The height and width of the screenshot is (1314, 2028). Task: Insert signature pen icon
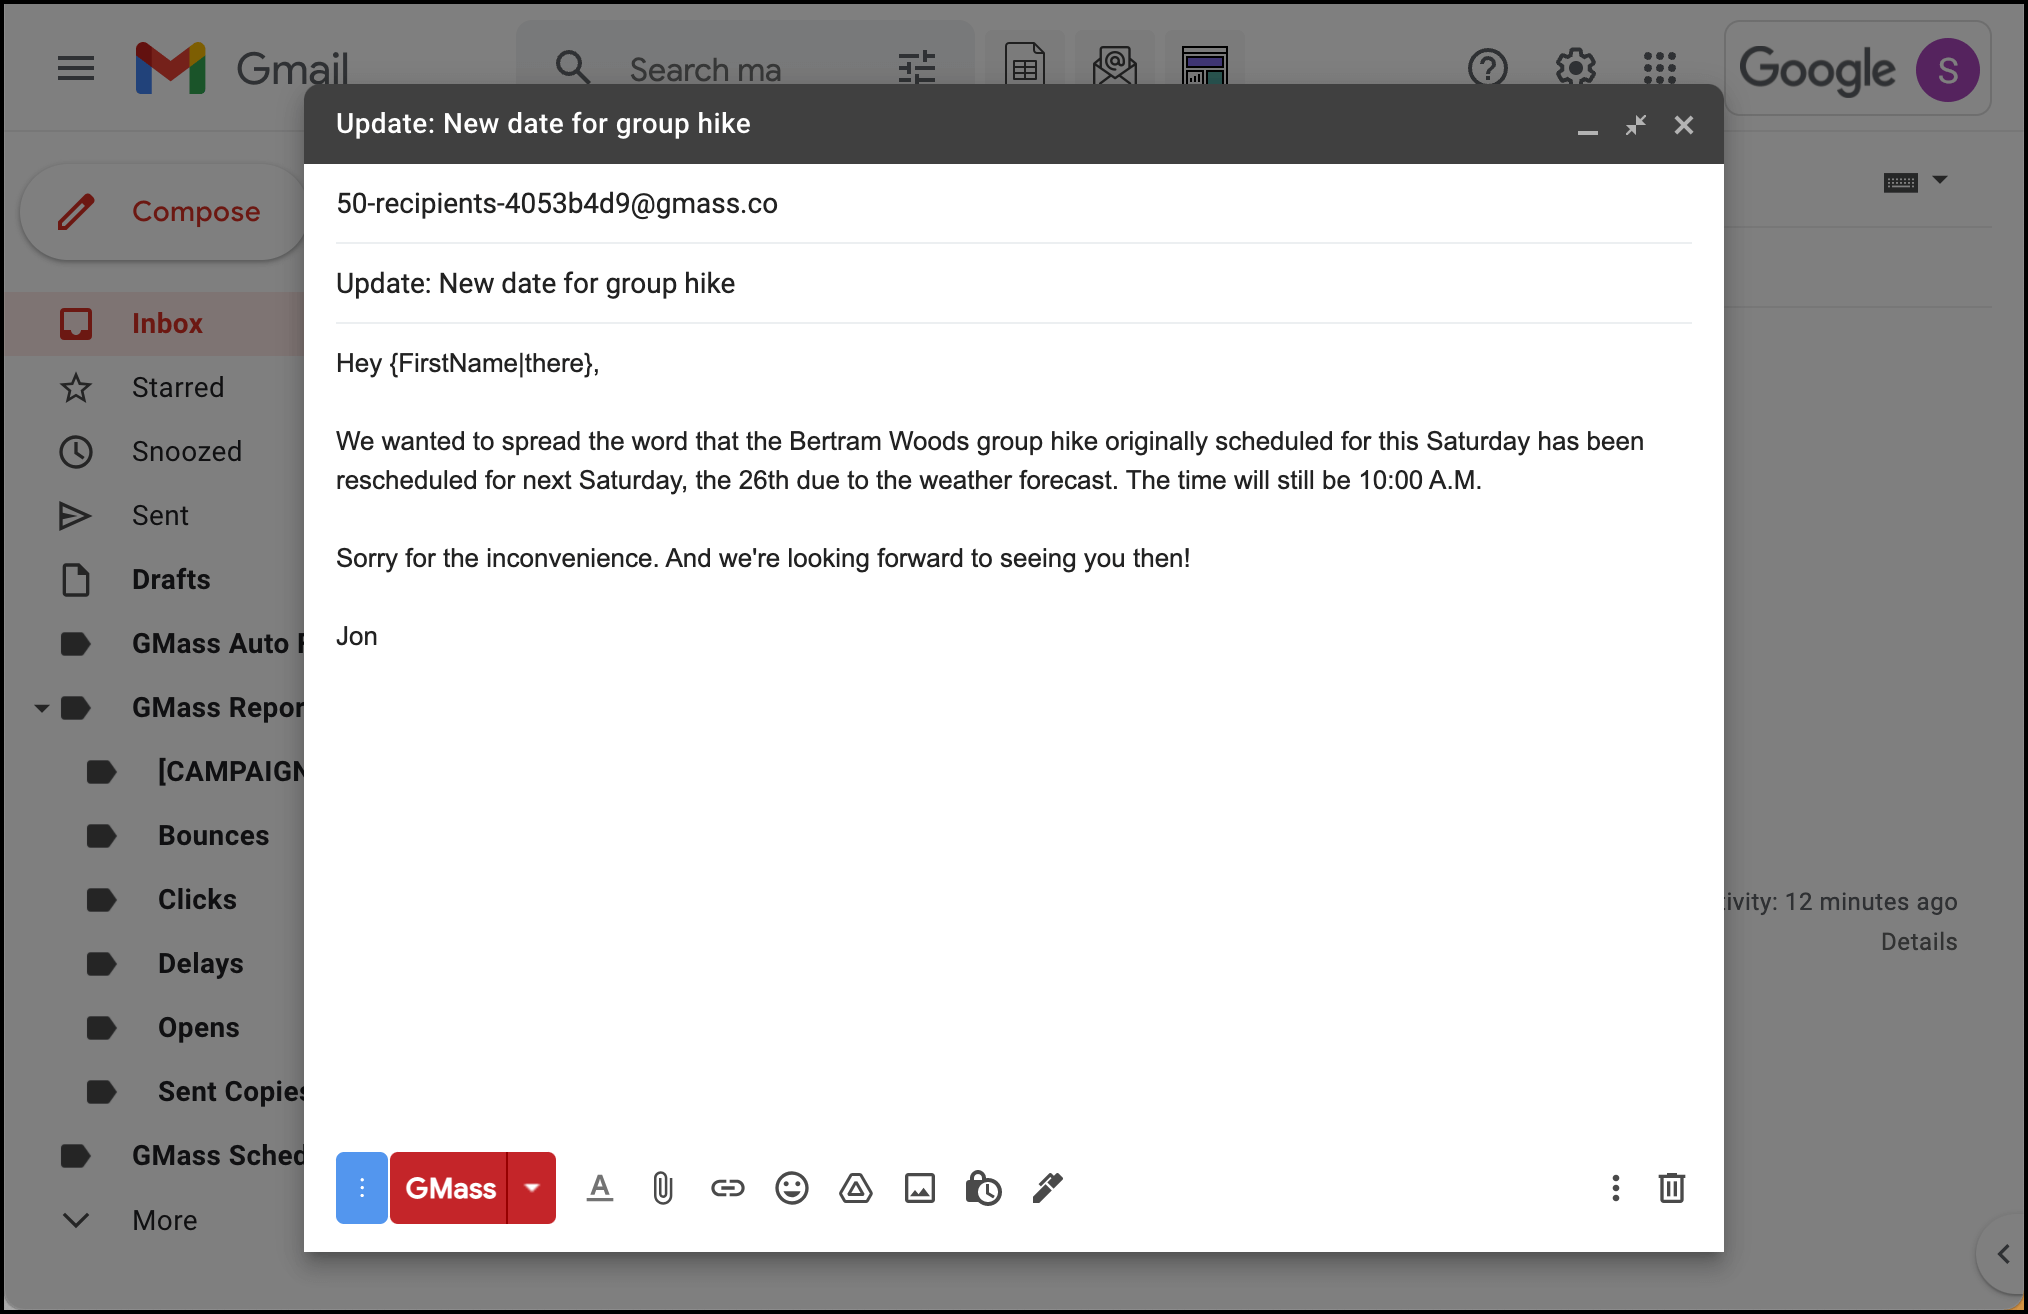pyautogui.click(x=1047, y=1188)
